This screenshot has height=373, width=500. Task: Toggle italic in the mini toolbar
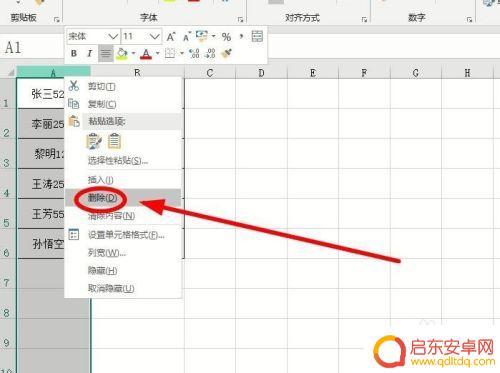point(89,53)
